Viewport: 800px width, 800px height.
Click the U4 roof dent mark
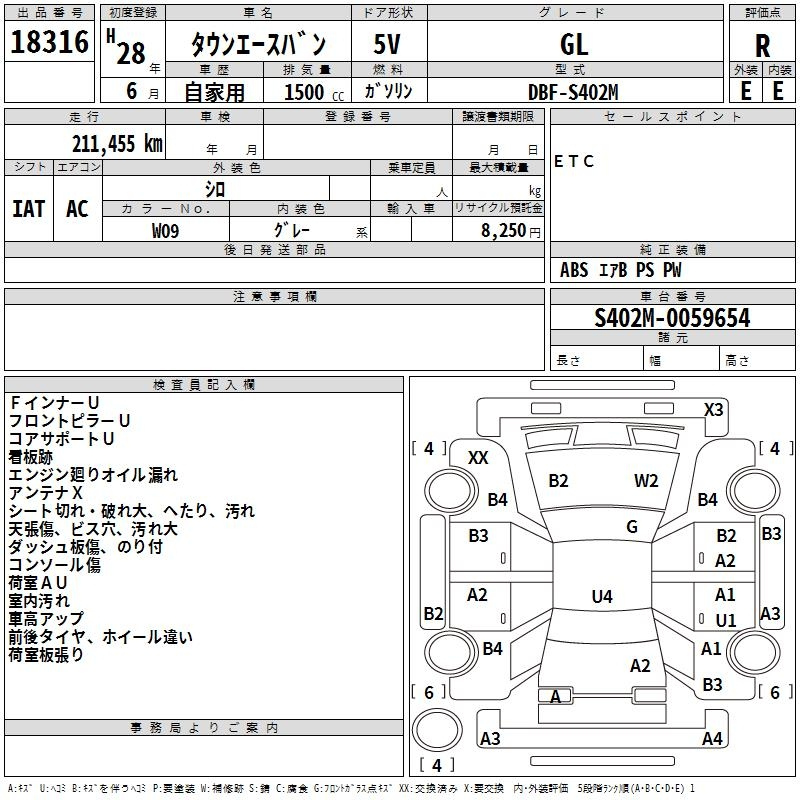(602, 596)
